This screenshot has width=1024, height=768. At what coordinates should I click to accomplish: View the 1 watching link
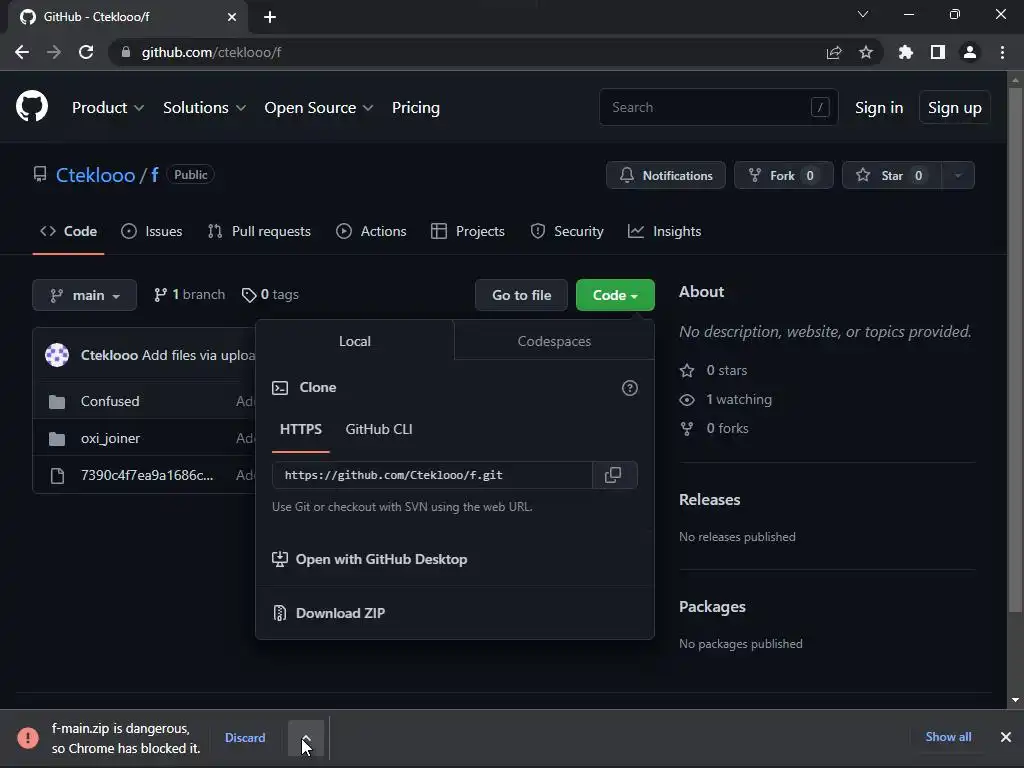[x=726, y=399]
